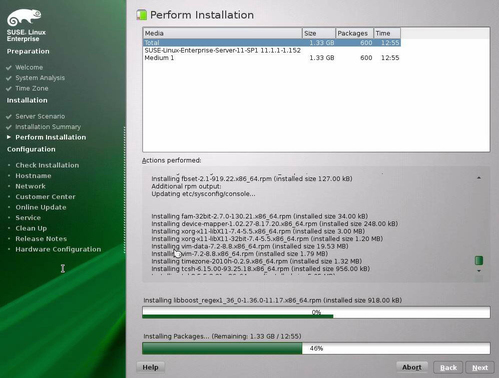Sort by the Media column header
Image resolution: width=499 pixels, height=378 pixels.
pyautogui.click(x=223, y=33)
